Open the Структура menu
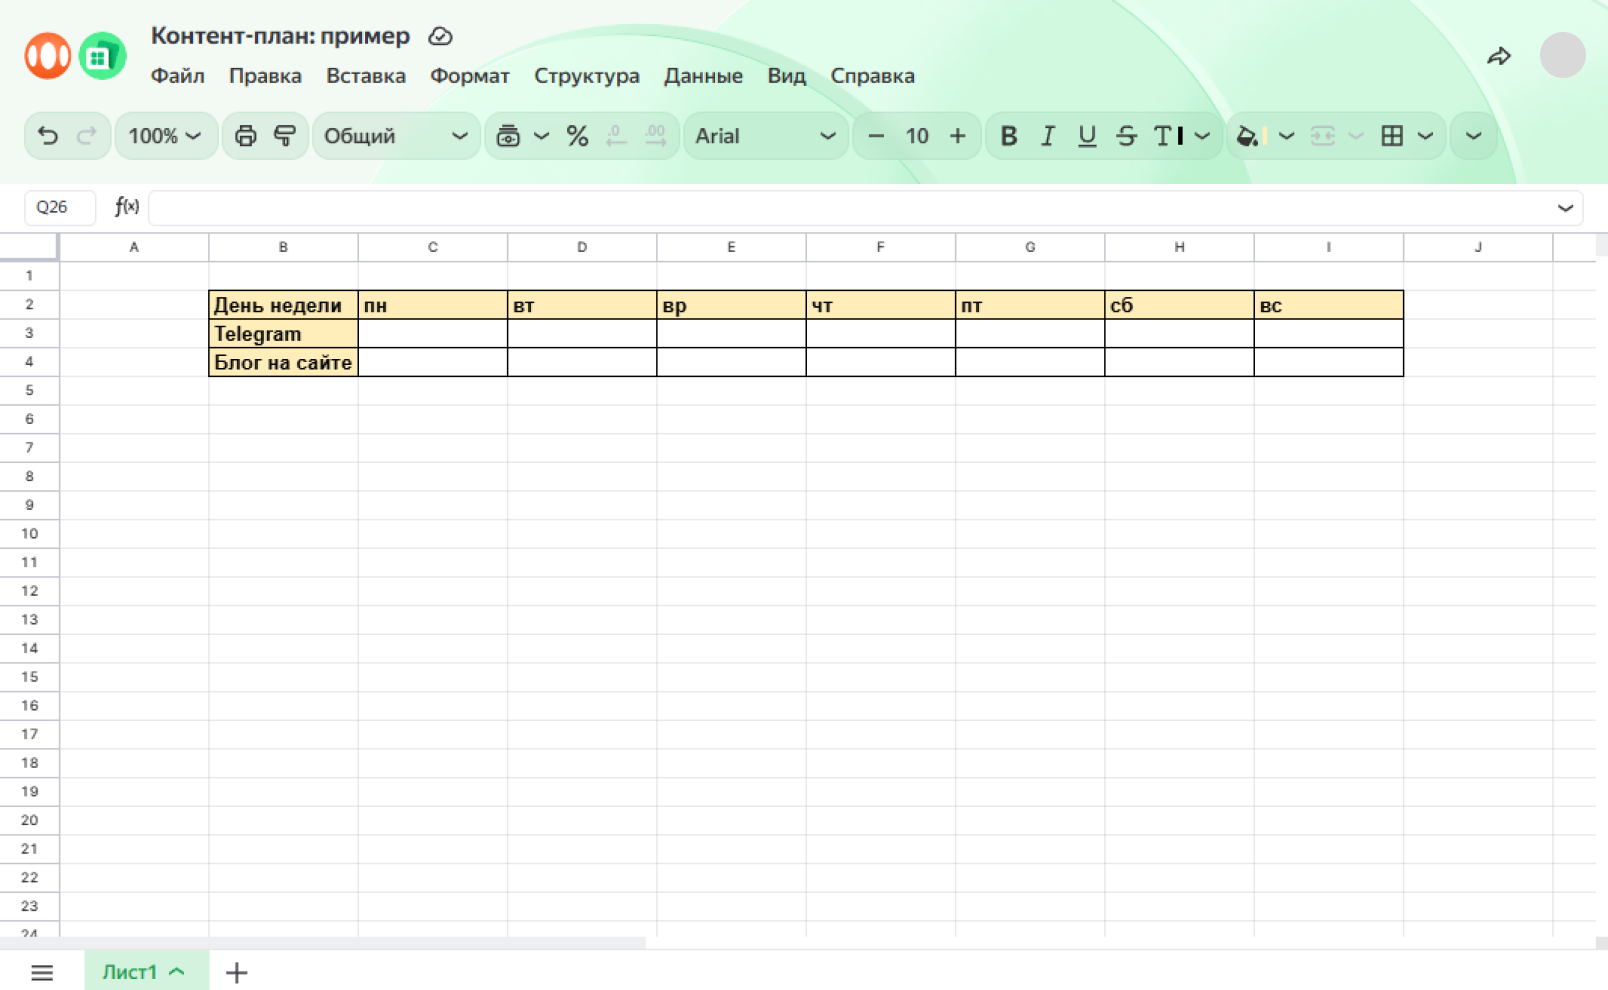 (x=587, y=76)
